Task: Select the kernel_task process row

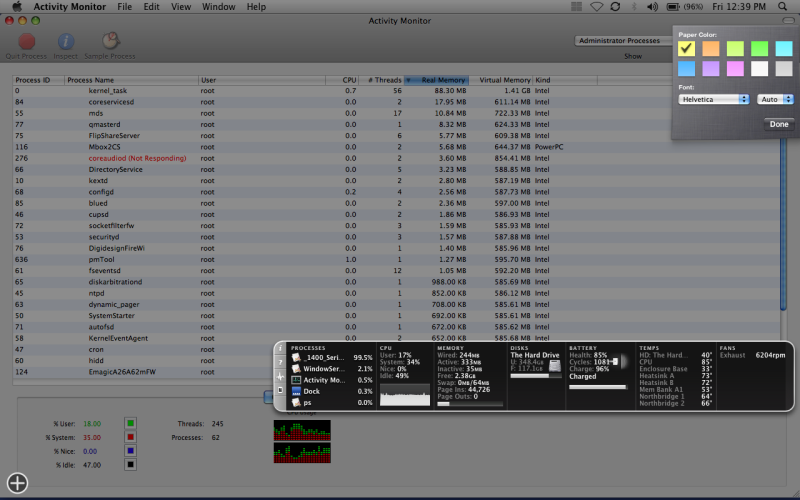Action: (396, 91)
